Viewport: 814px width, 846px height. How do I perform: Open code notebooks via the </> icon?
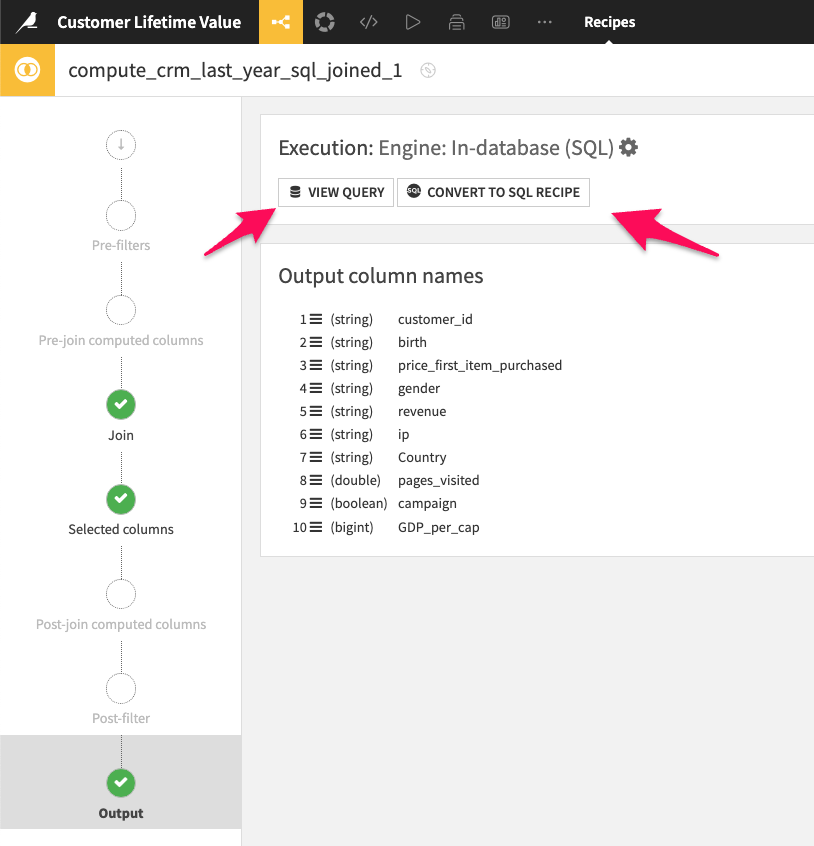[368, 21]
